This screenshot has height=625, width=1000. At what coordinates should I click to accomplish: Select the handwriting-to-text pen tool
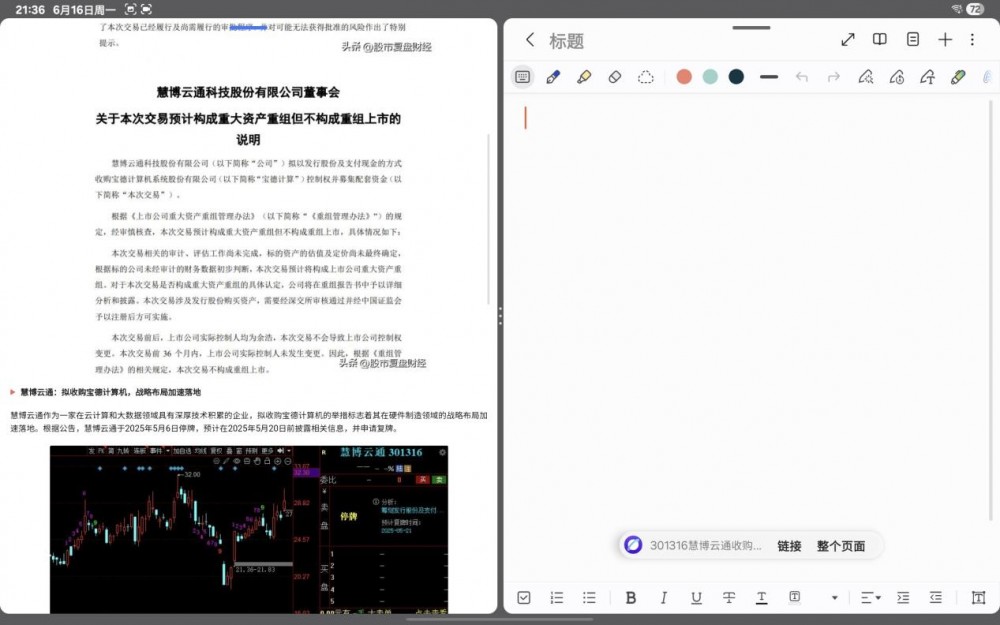pyautogui.click(x=927, y=77)
